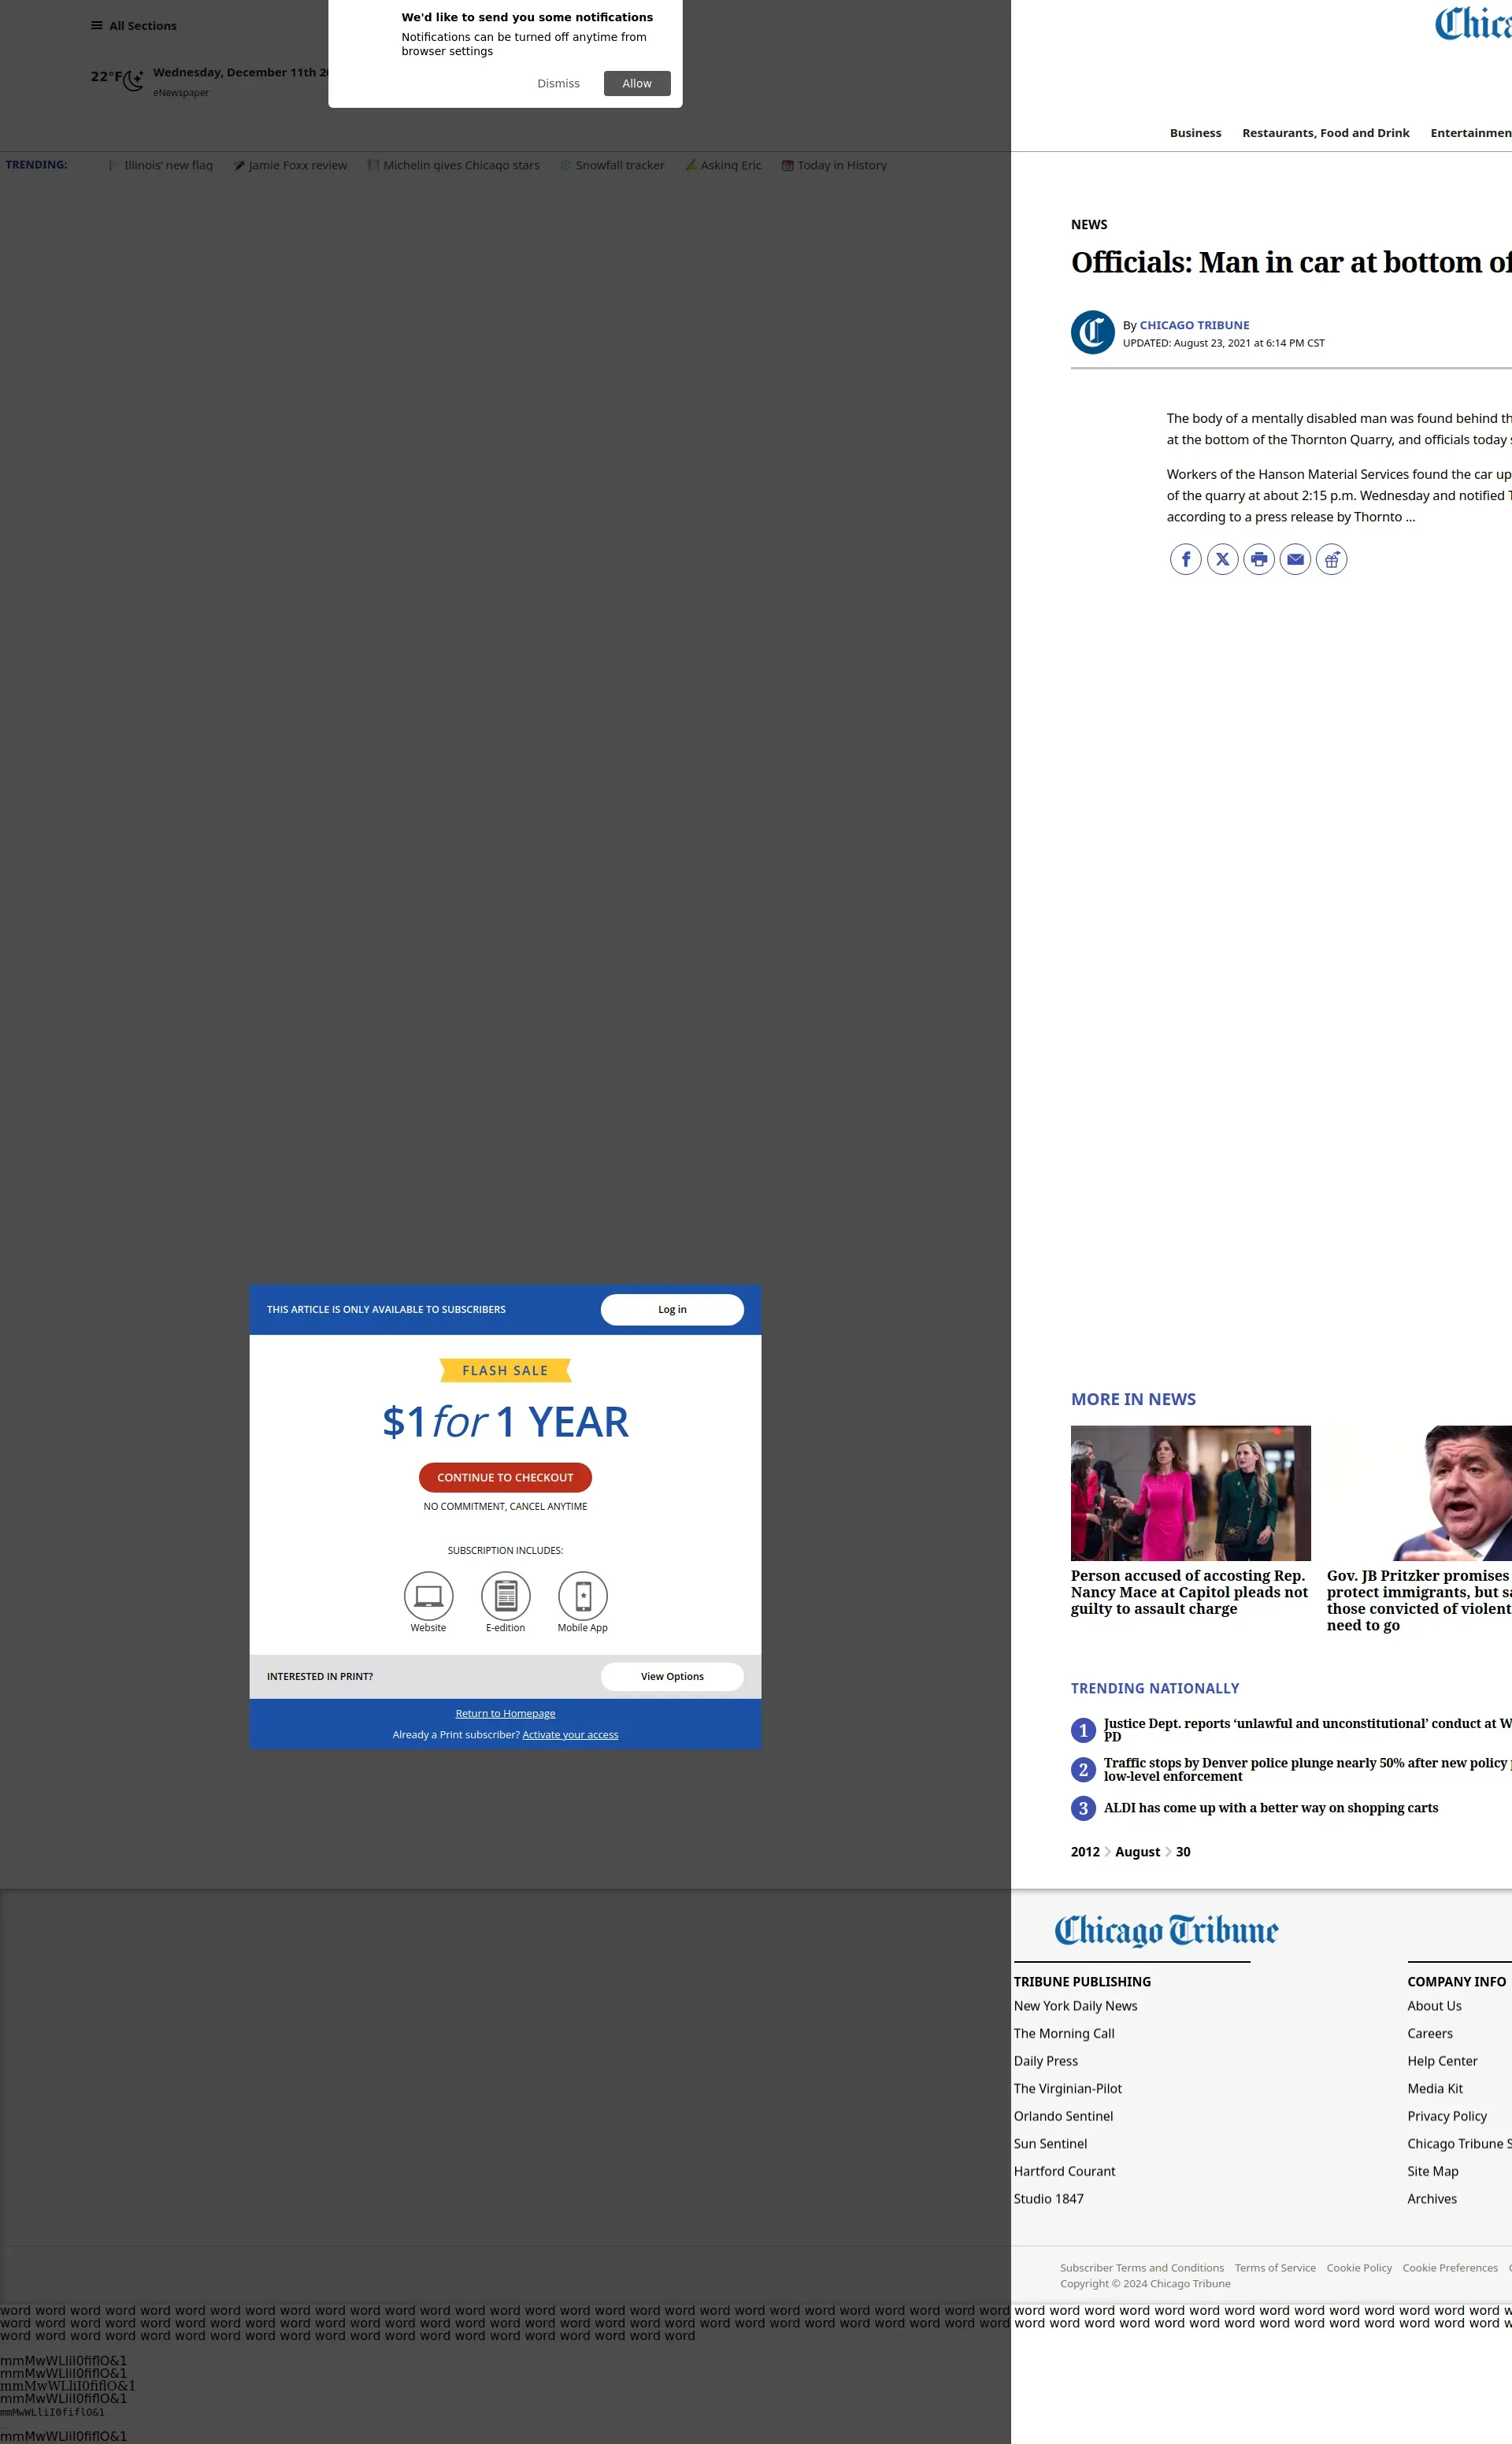Click the Chicago Tribune author avatar logo
This screenshot has height=2444, width=1512.
click(1092, 333)
